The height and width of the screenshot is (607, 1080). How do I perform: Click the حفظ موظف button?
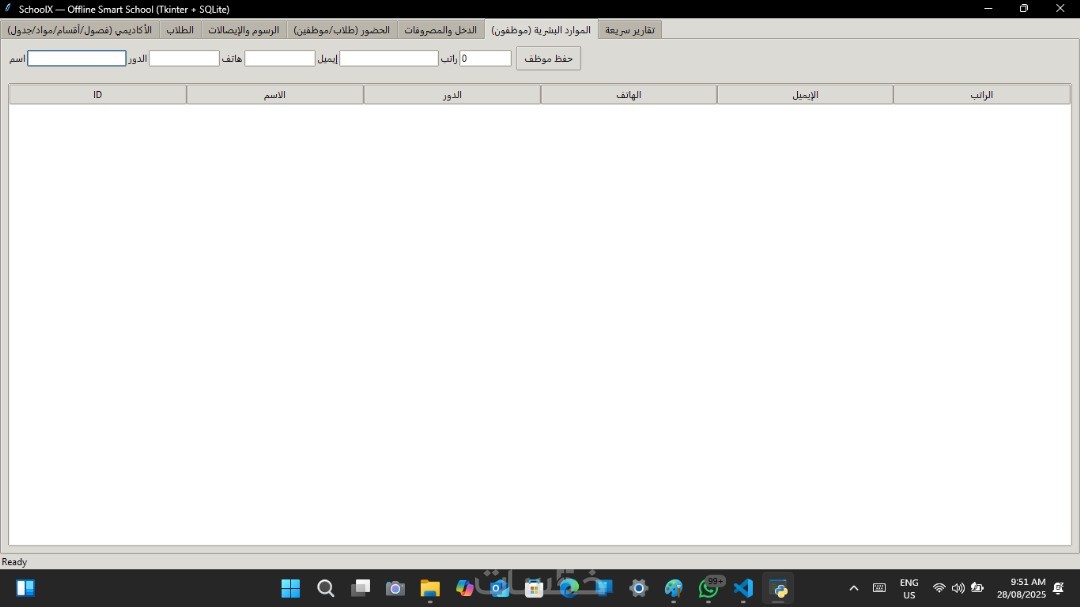[x=548, y=59]
